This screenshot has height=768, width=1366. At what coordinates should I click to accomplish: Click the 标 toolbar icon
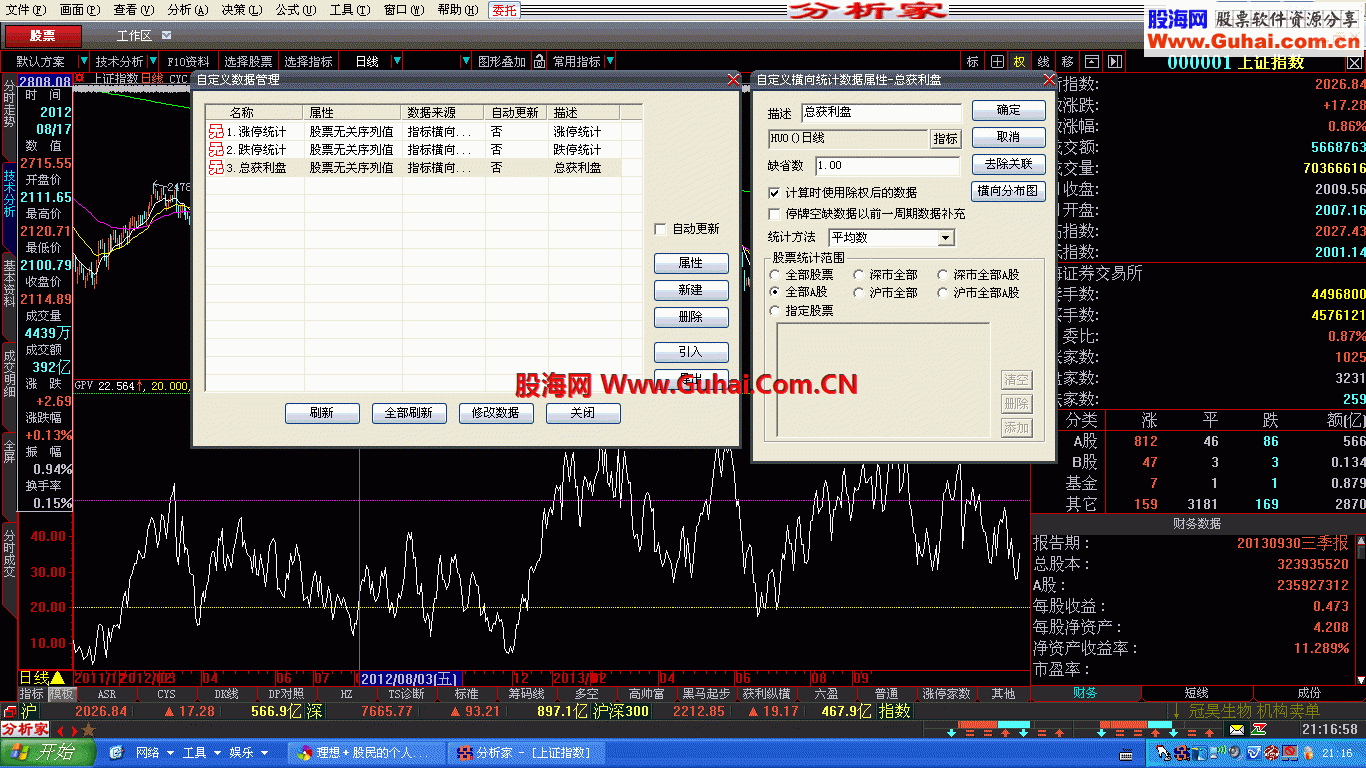click(973, 62)
